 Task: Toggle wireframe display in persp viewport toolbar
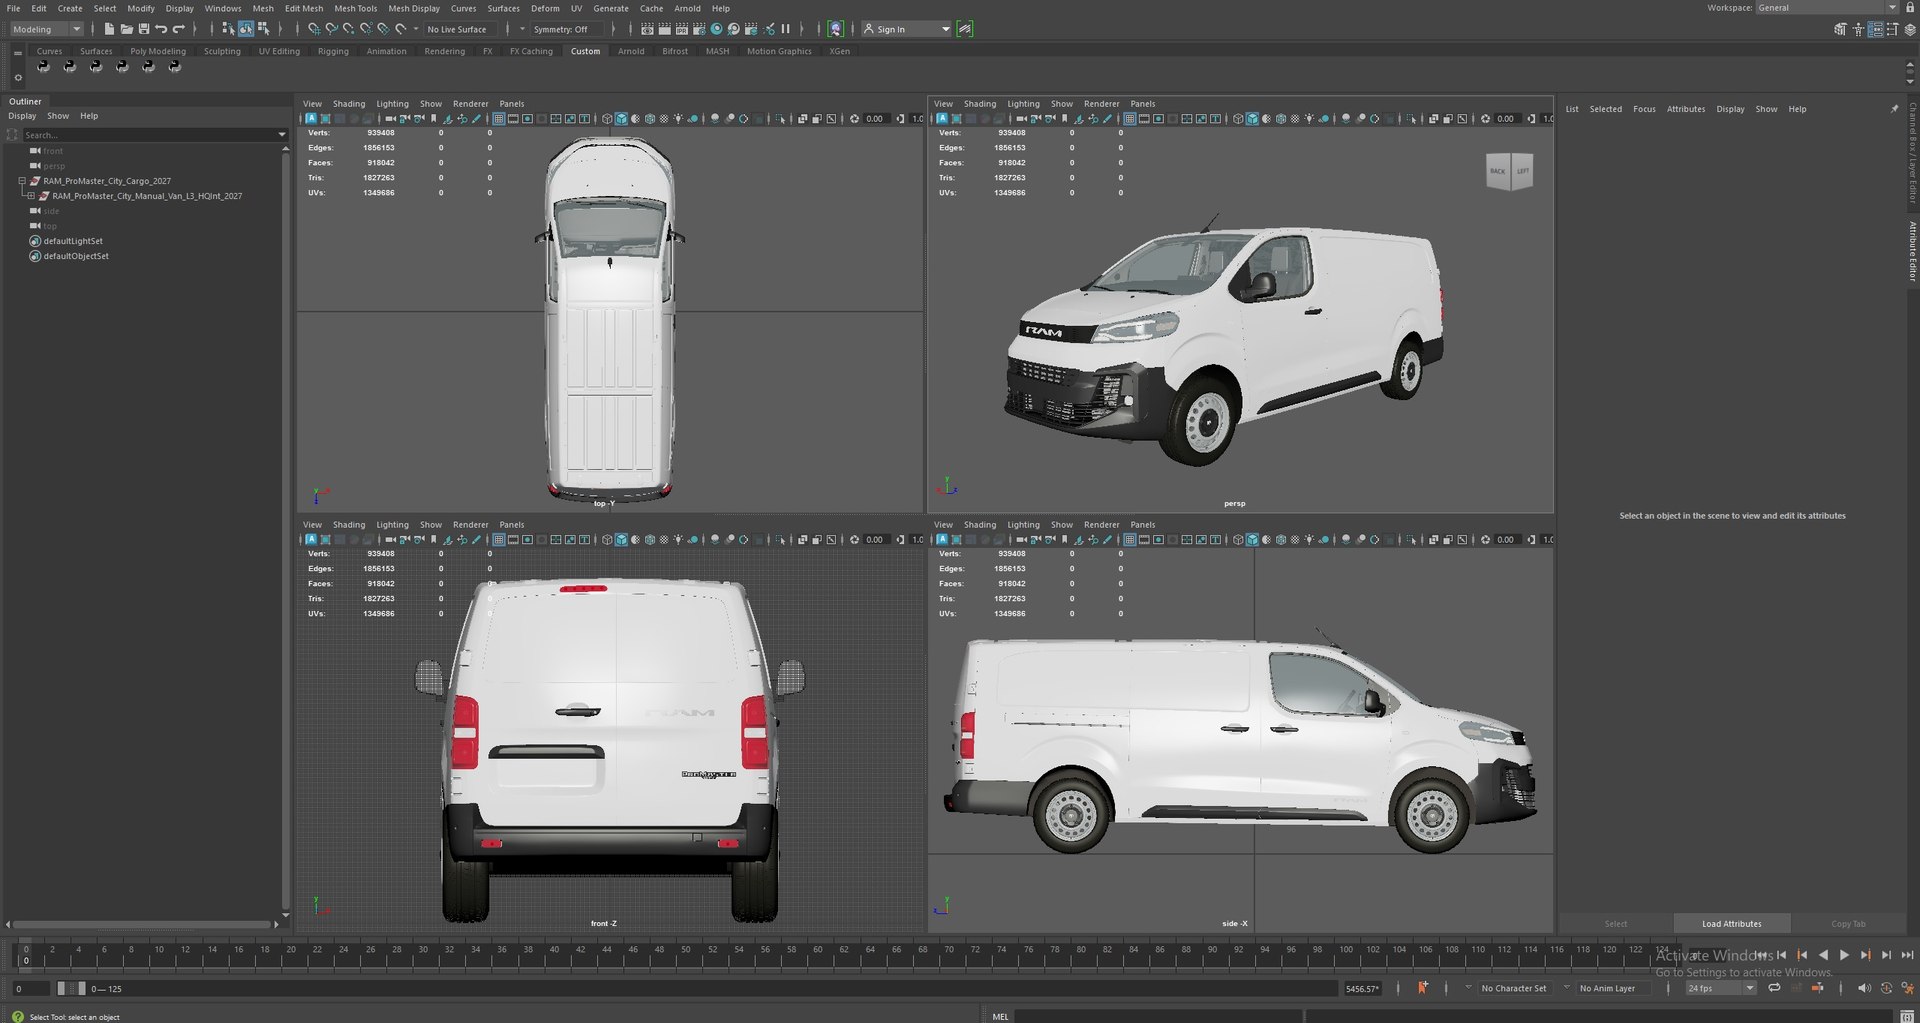click(x=1238, y=119)
